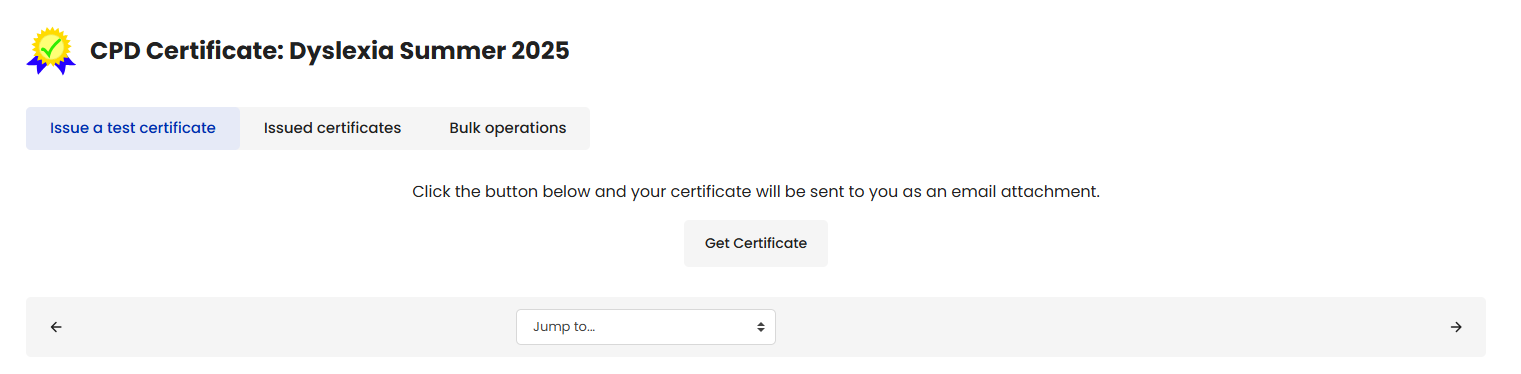Click the grey activity navigation bar background
Viewport: 1521px width, 374px height.
tap(1100, 327)
